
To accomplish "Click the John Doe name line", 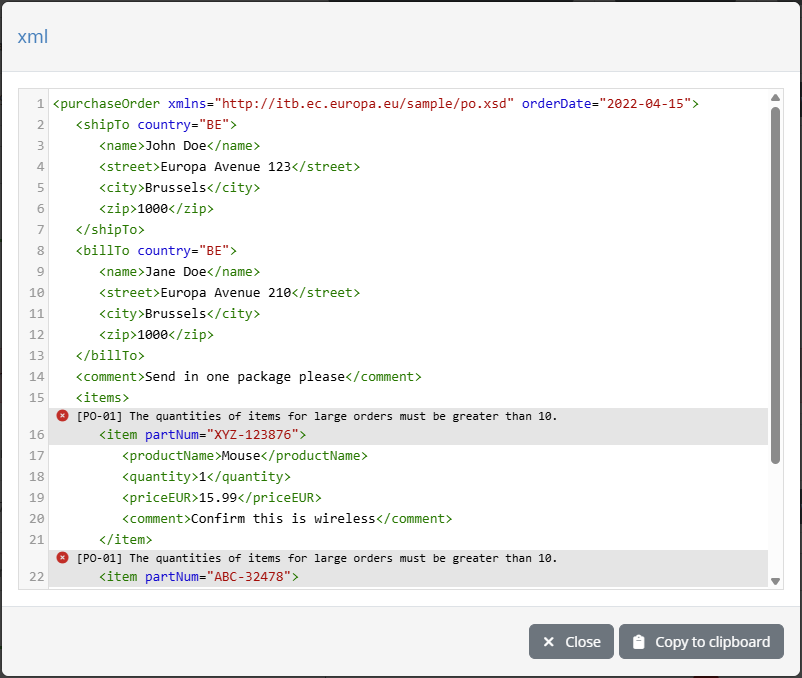I will [180, 146].
